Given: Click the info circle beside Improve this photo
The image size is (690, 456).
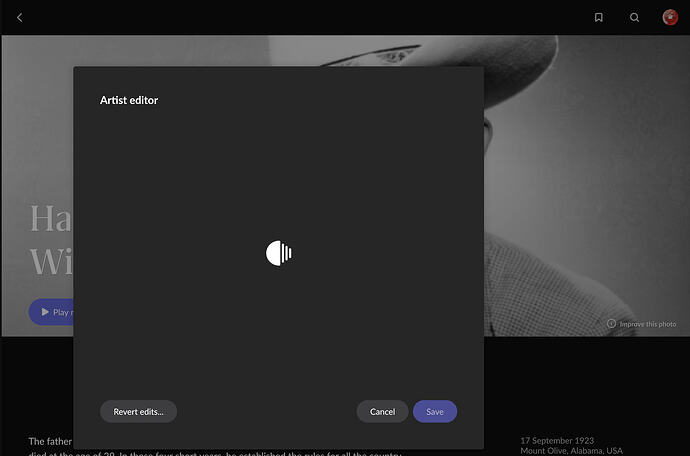Looking at the screenshot, I should tap(611, 324).
